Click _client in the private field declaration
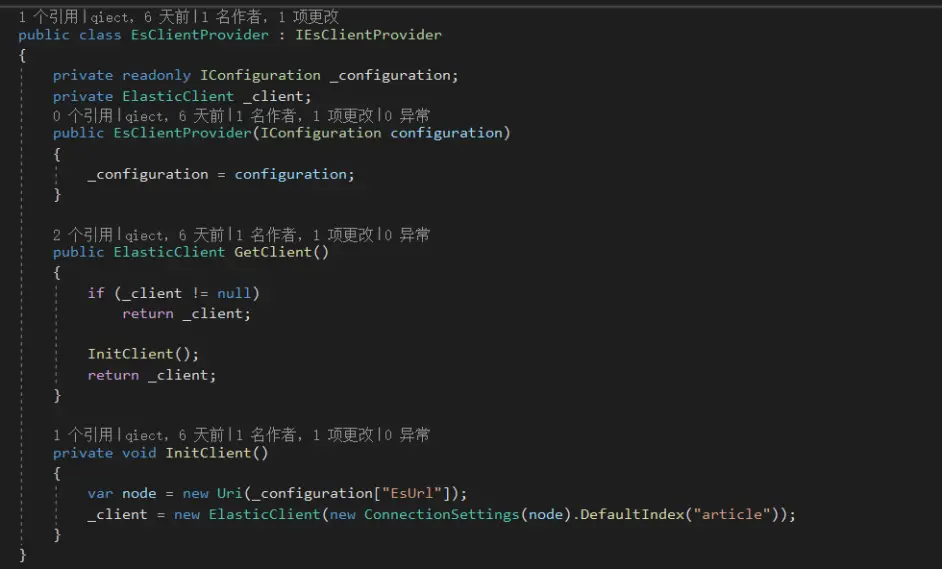Image resolution: width=942 pixels, height=569 pixels. 273,96
